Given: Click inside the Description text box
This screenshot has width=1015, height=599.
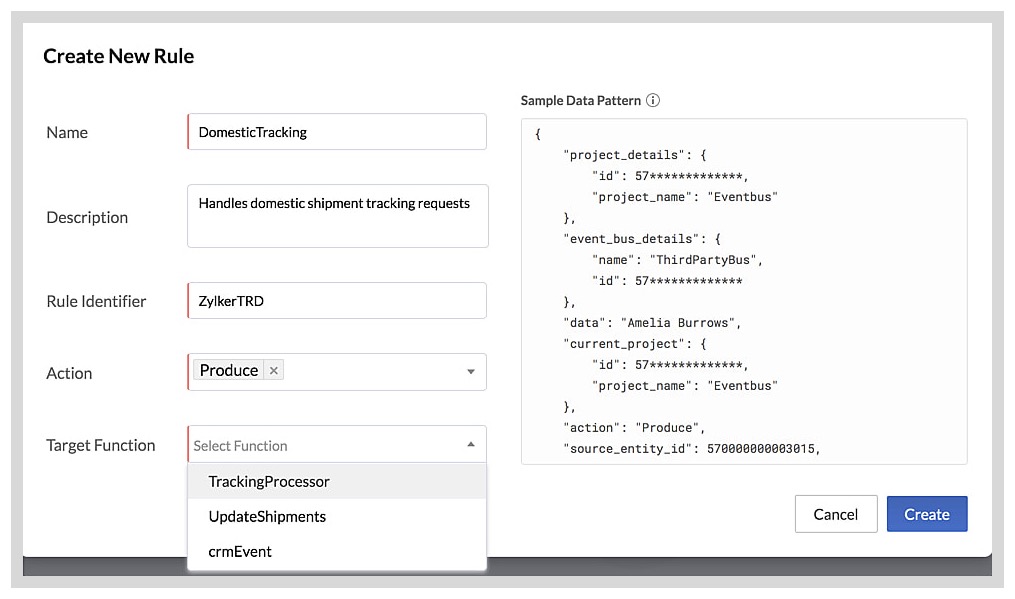Looking at the screenshot, I should 337,215.
